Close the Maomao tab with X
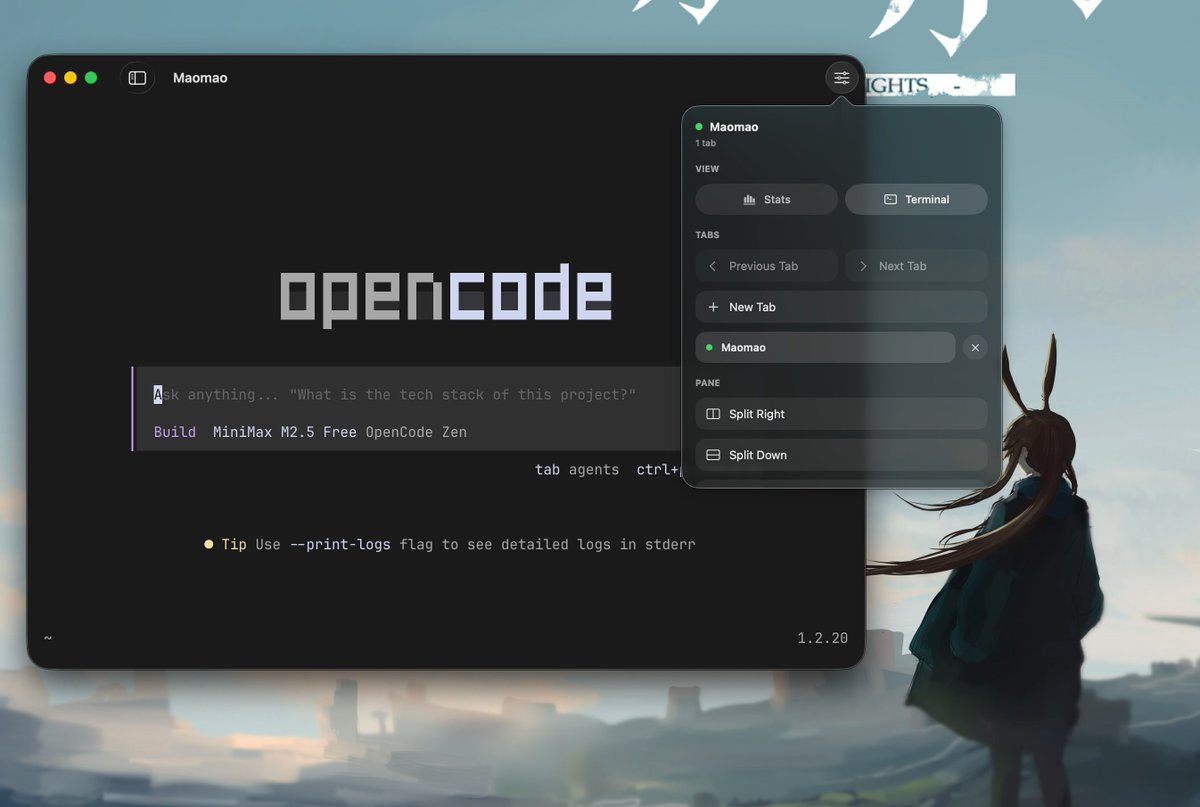The width and height of the screenshot is (1200, 807). click(x=975, y=347)
